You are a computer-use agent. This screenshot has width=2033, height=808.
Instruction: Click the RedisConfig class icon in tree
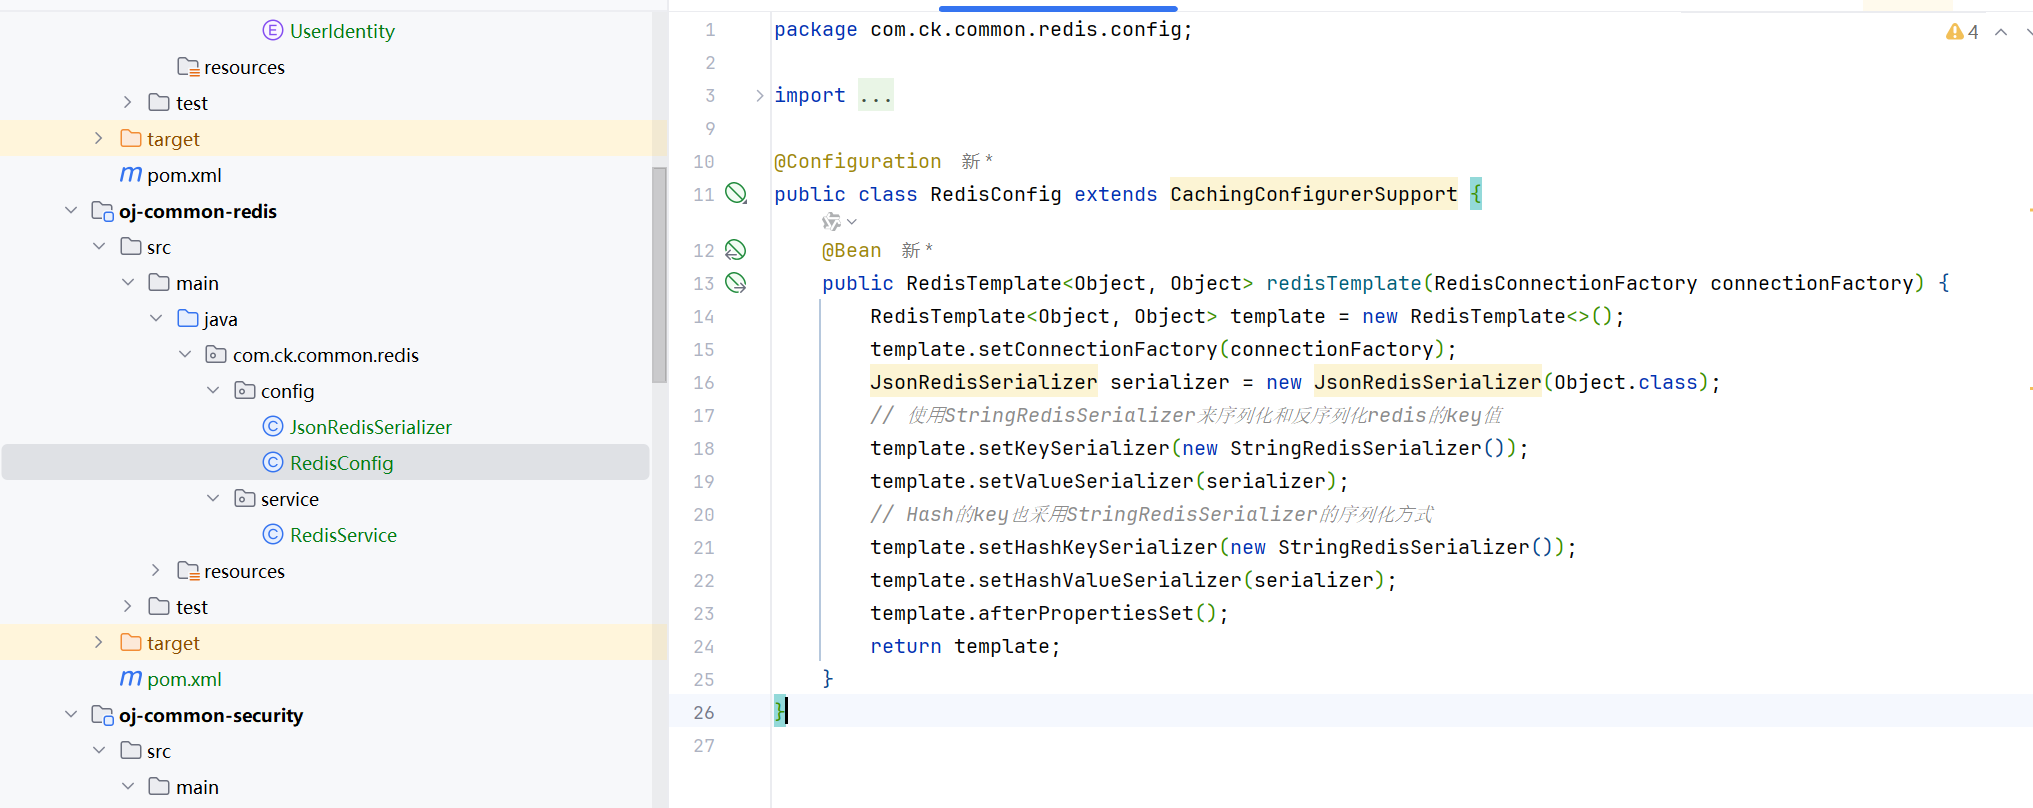[272, 462]
